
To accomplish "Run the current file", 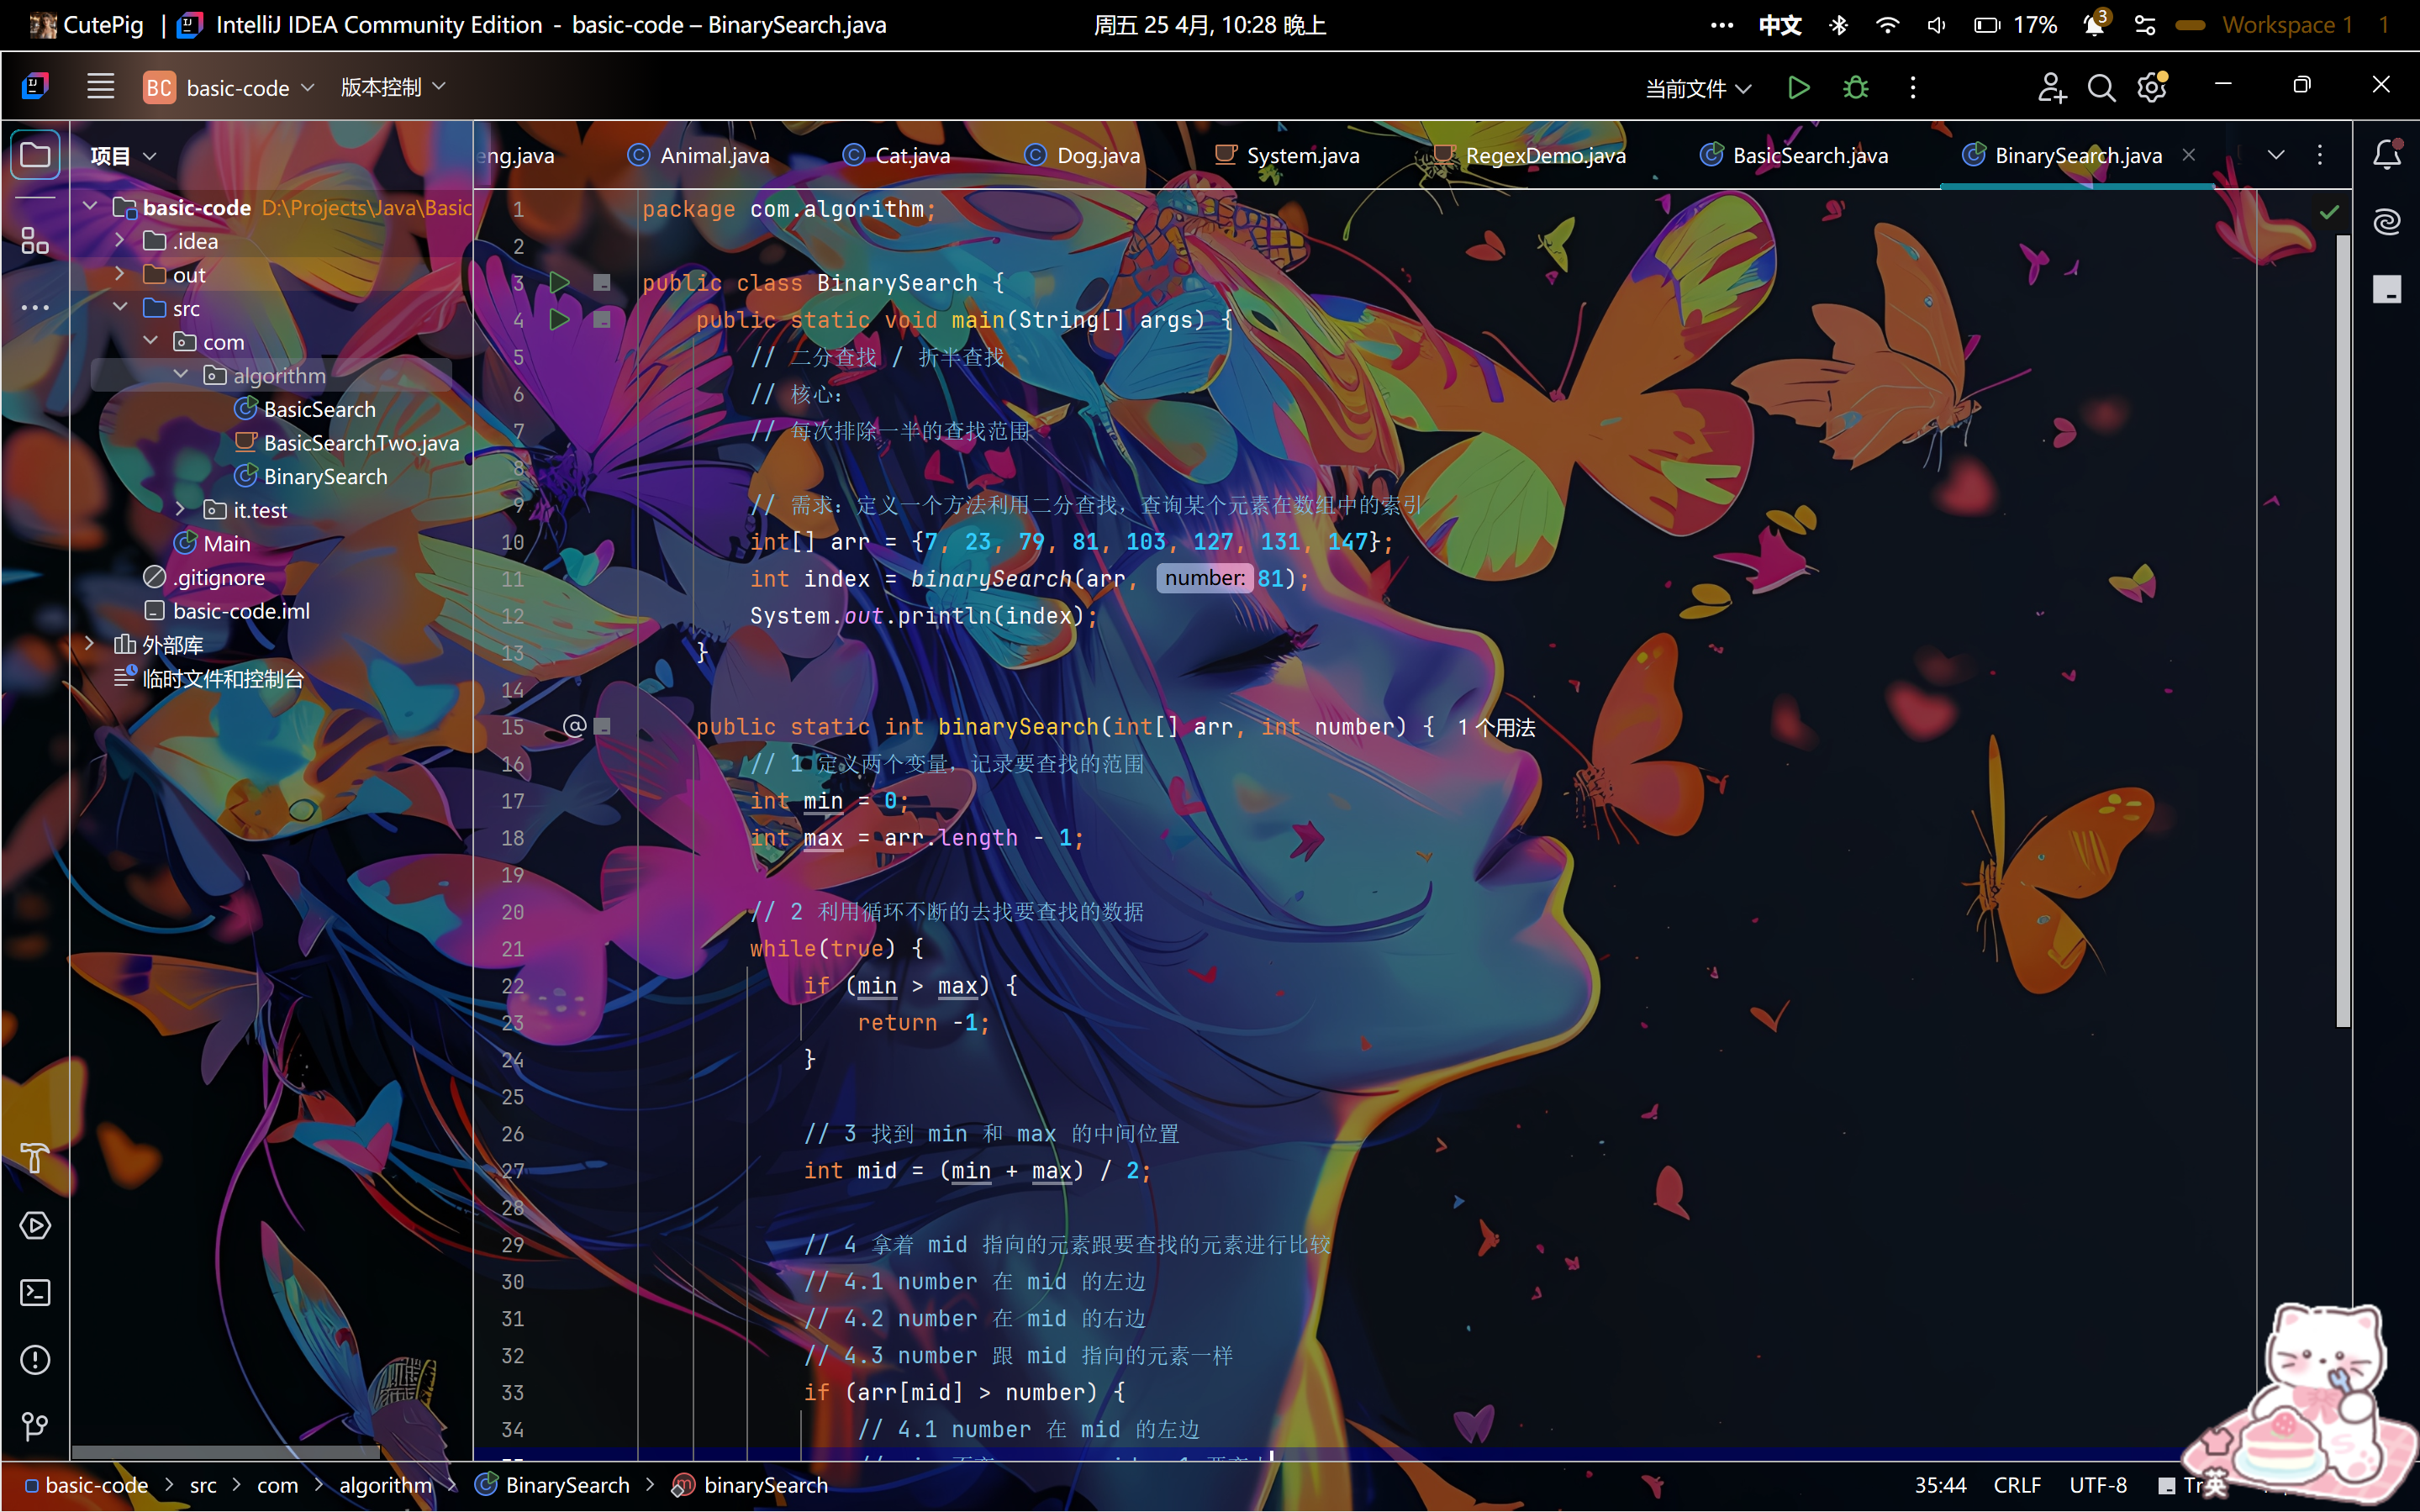I will pos(1798,88).
